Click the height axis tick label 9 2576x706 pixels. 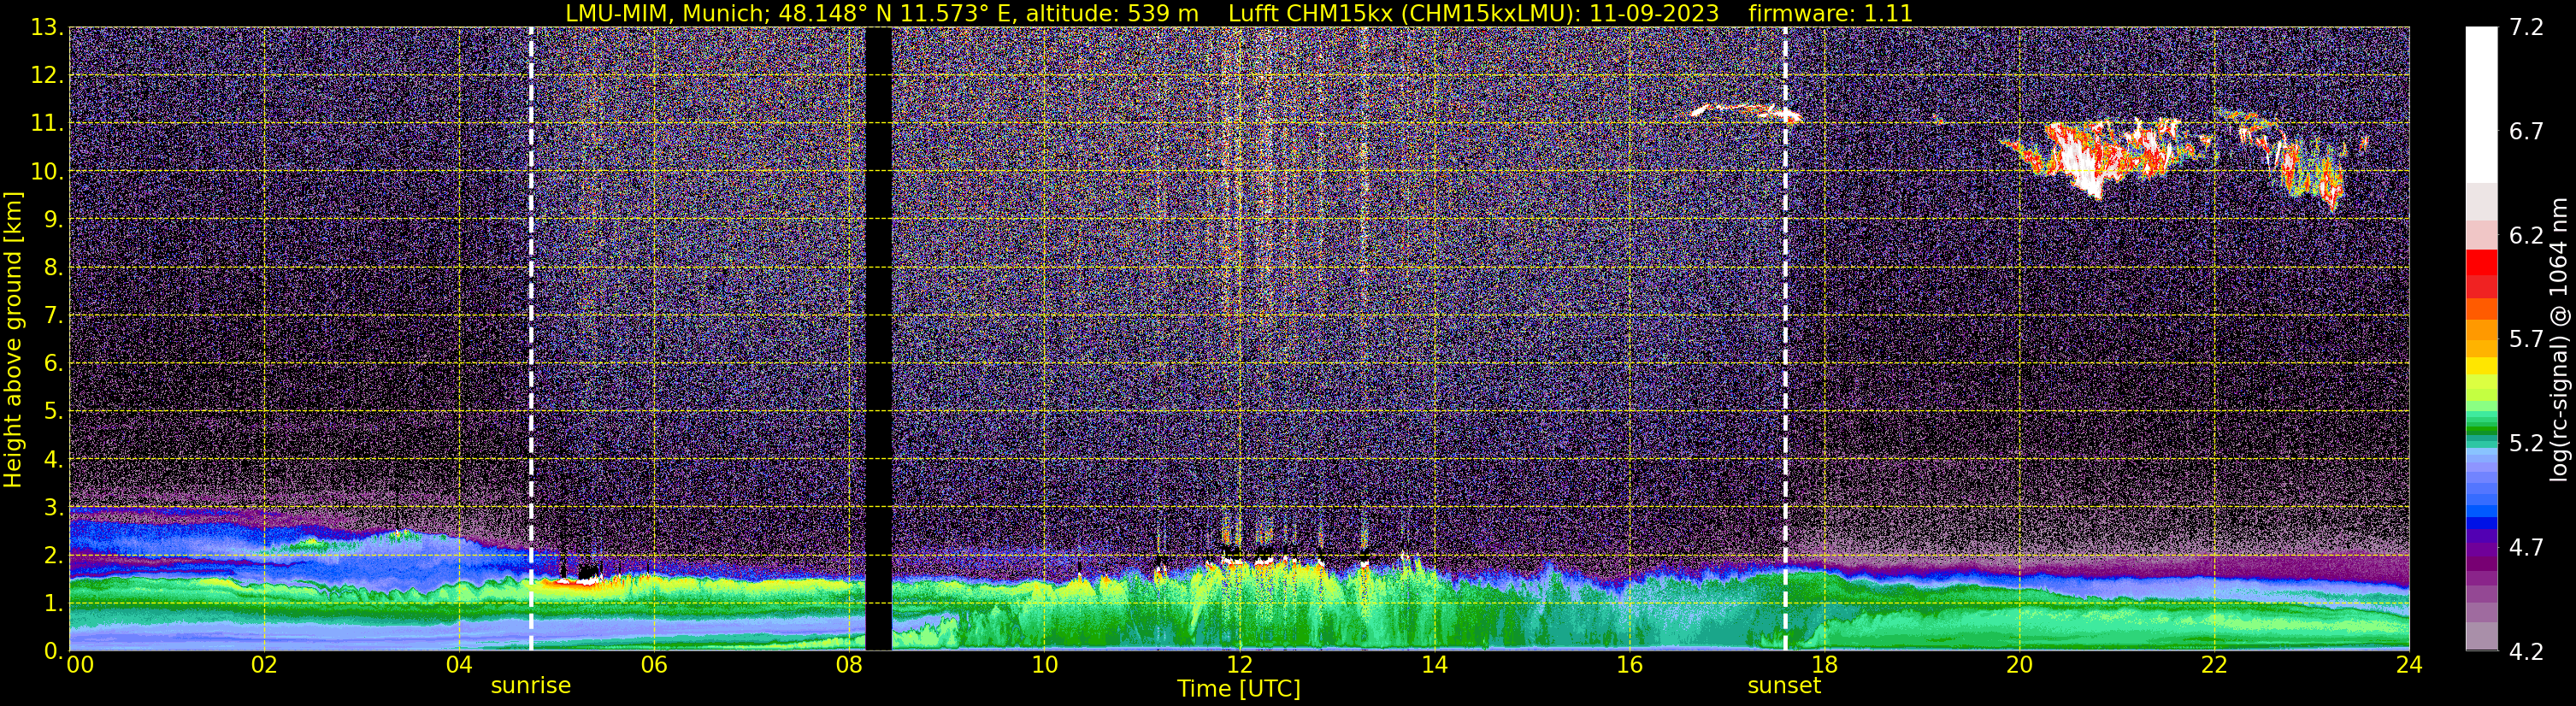(x=52, y=219)
